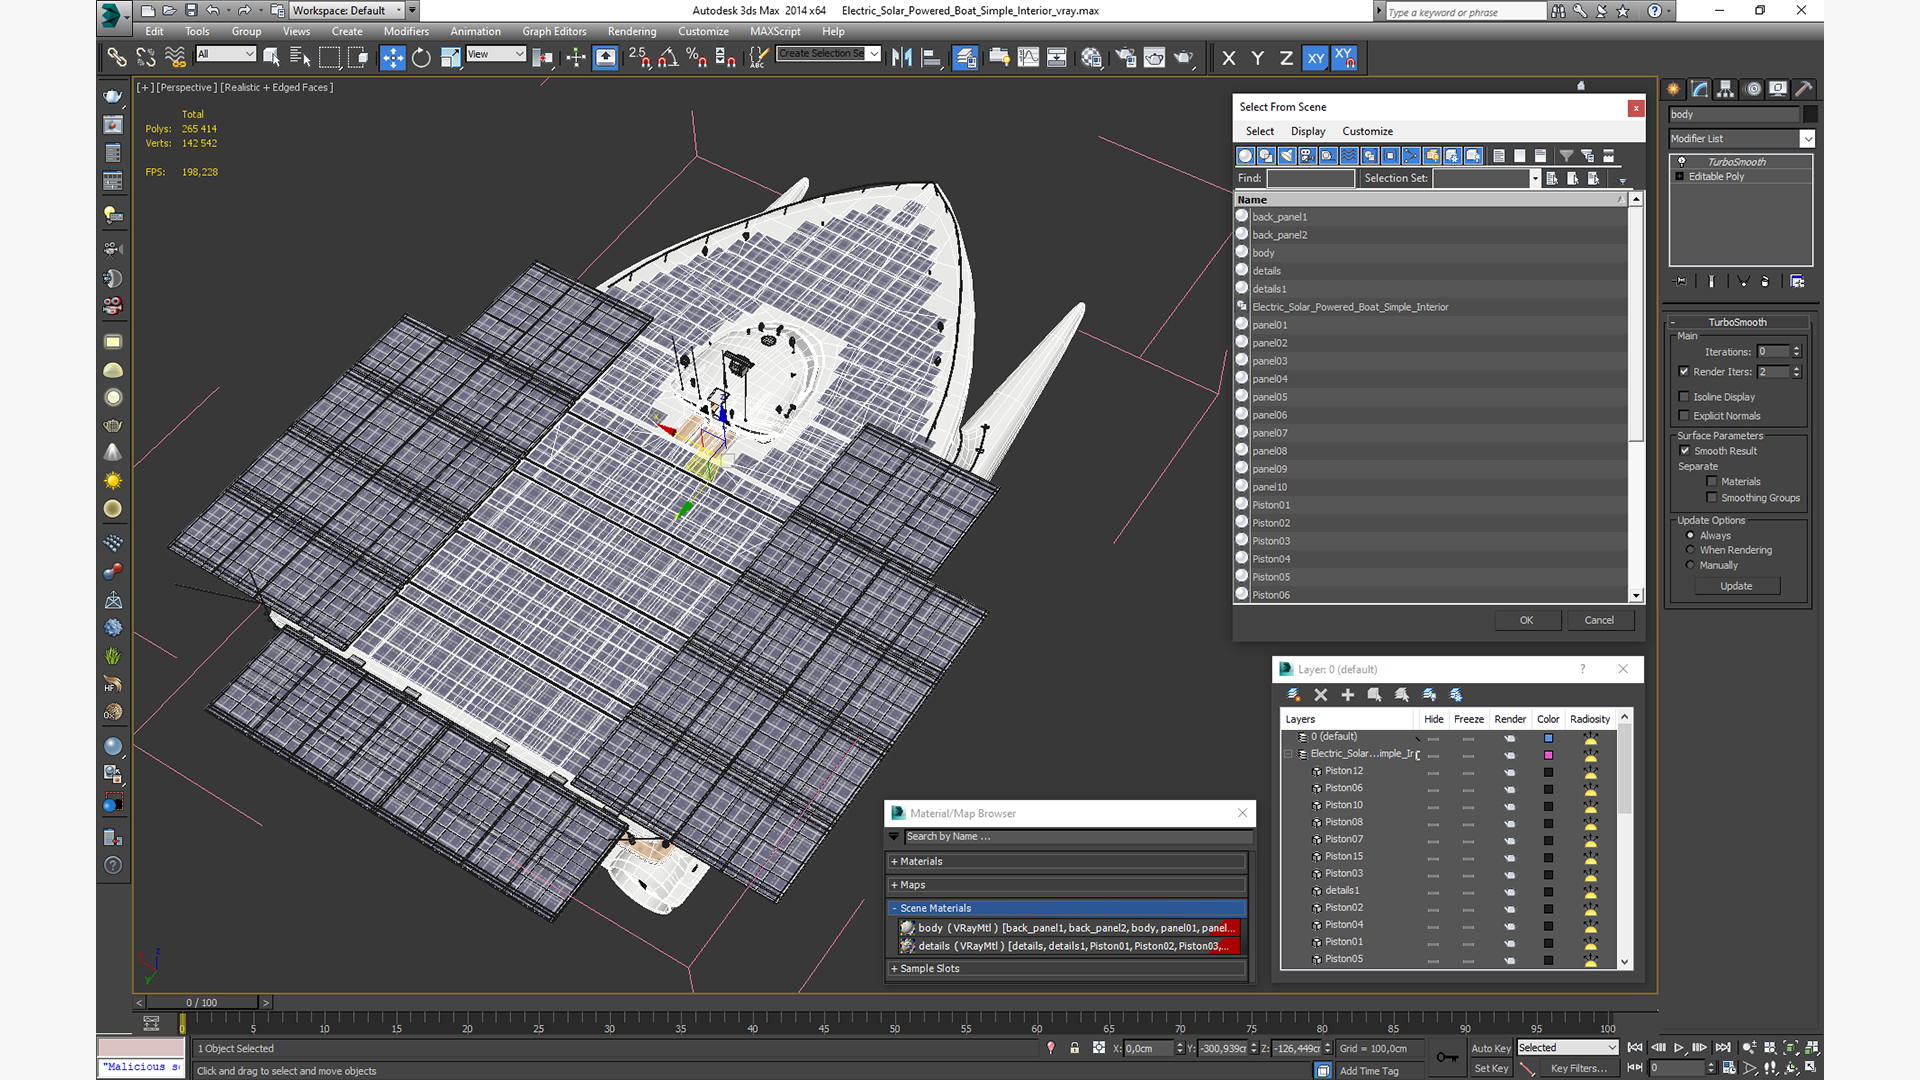This screenshot has width=1920, height=1080.
Task: Restrict movement to the X axis
Action: click(x=1229, y=58)
